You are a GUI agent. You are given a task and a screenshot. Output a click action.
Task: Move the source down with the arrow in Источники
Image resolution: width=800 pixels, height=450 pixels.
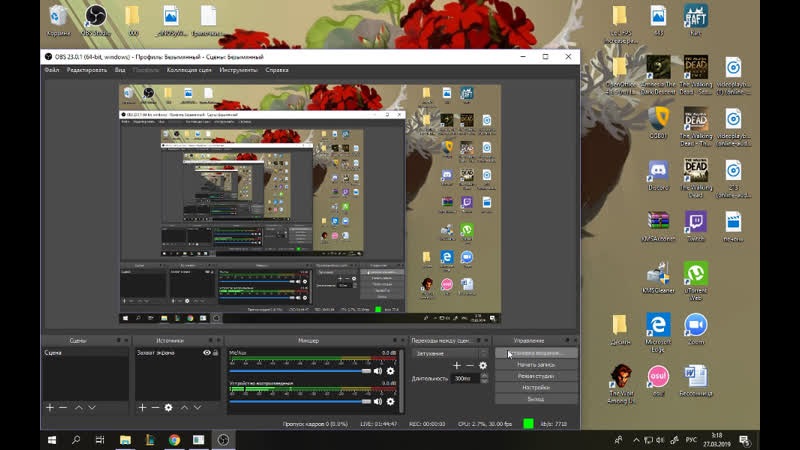coord(197,408)
